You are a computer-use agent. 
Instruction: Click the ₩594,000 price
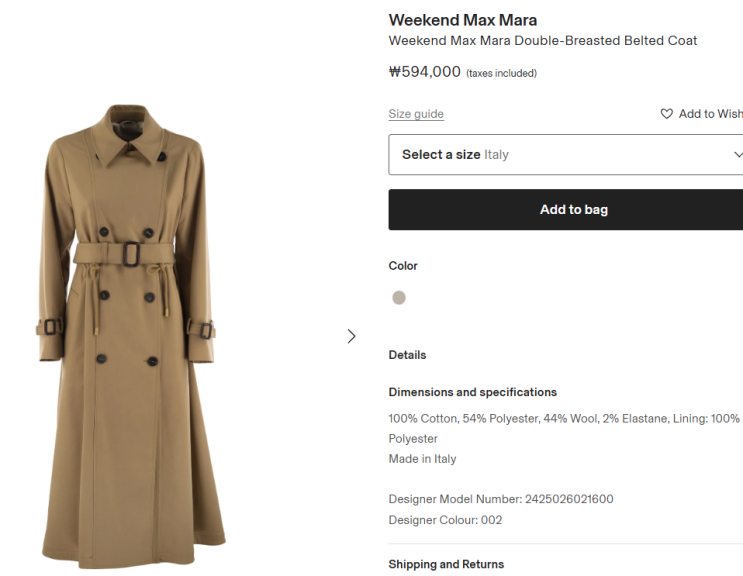click(424, 72)
